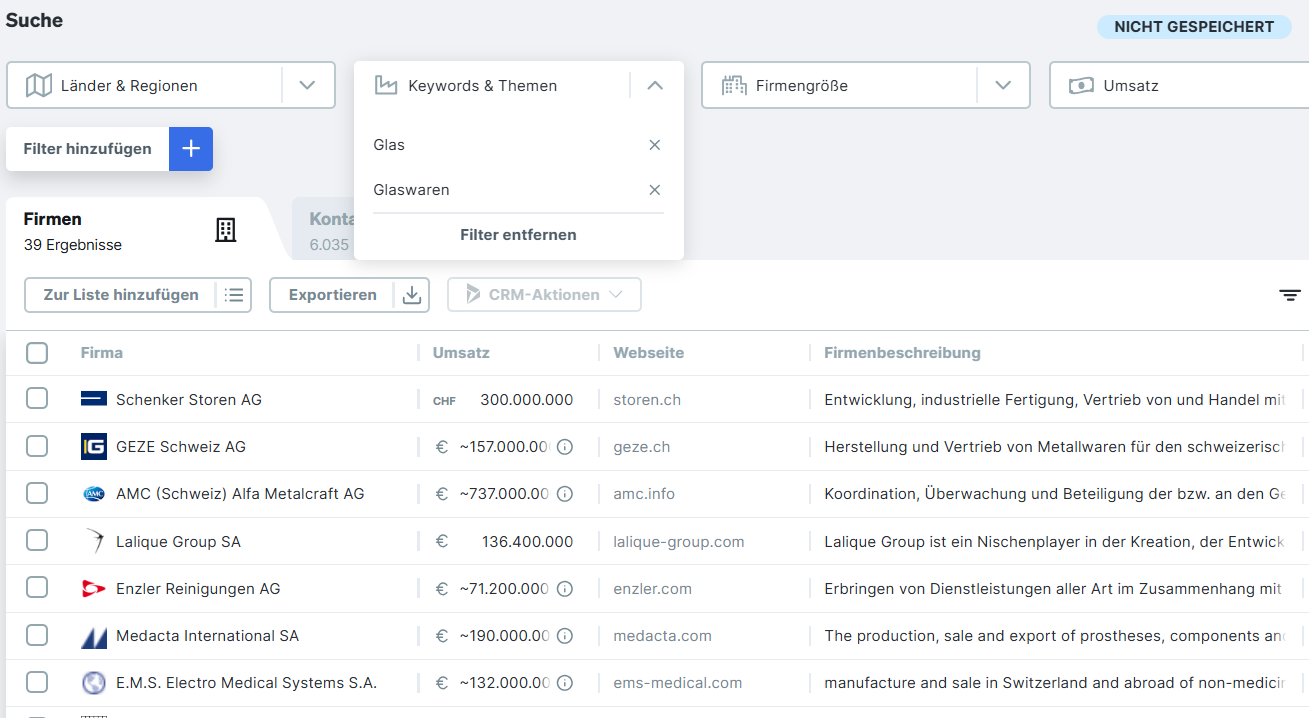Viewport: 1309px width, 718px height.
Task: Click the Firmengröße filter label
Action: click(802, 86)
